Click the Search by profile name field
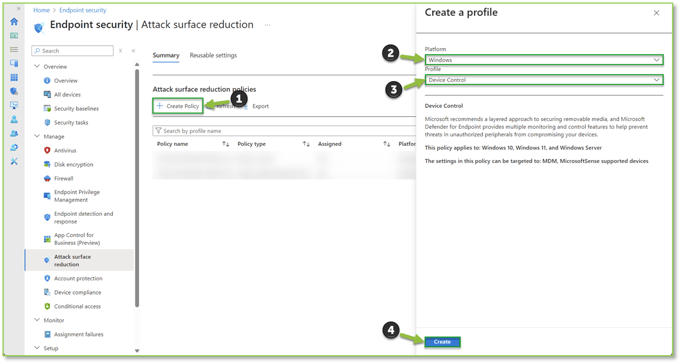 point(284,131)
